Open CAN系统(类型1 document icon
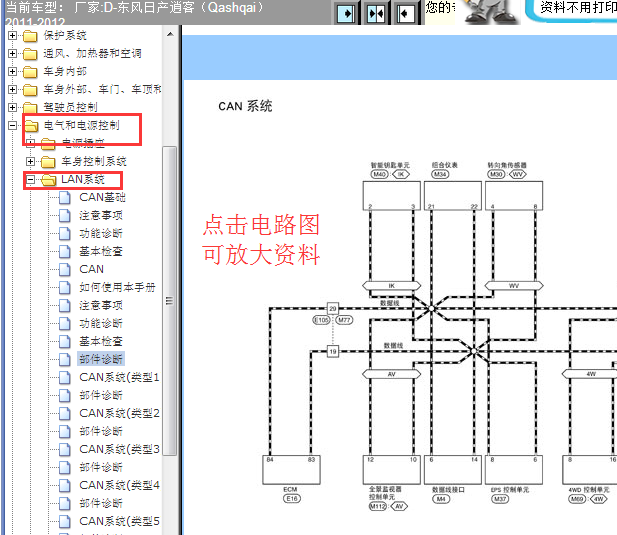Screen dimensions: 617x535 coord(65,378)
